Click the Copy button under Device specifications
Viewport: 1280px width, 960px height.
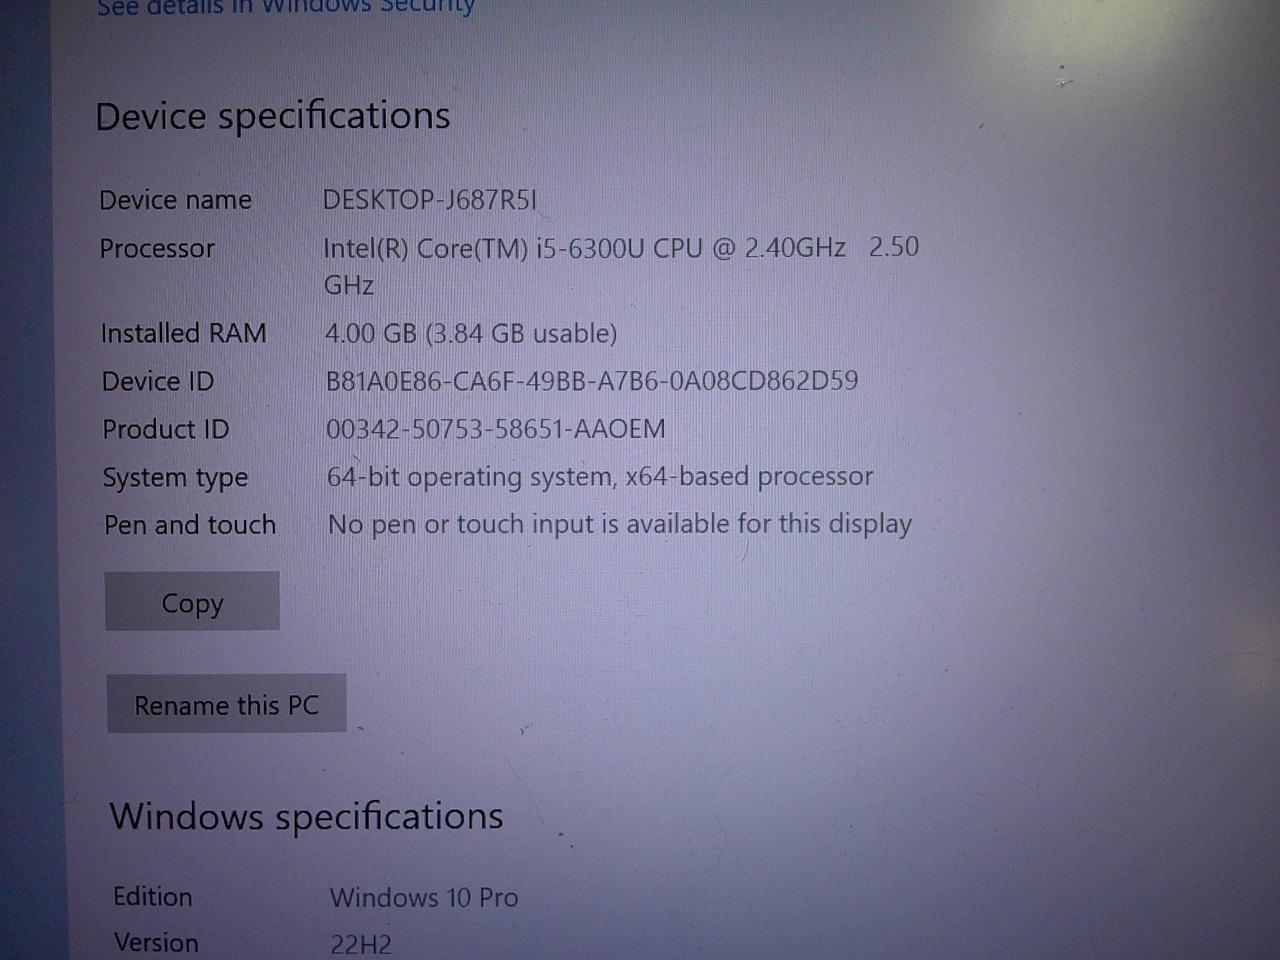192,601
